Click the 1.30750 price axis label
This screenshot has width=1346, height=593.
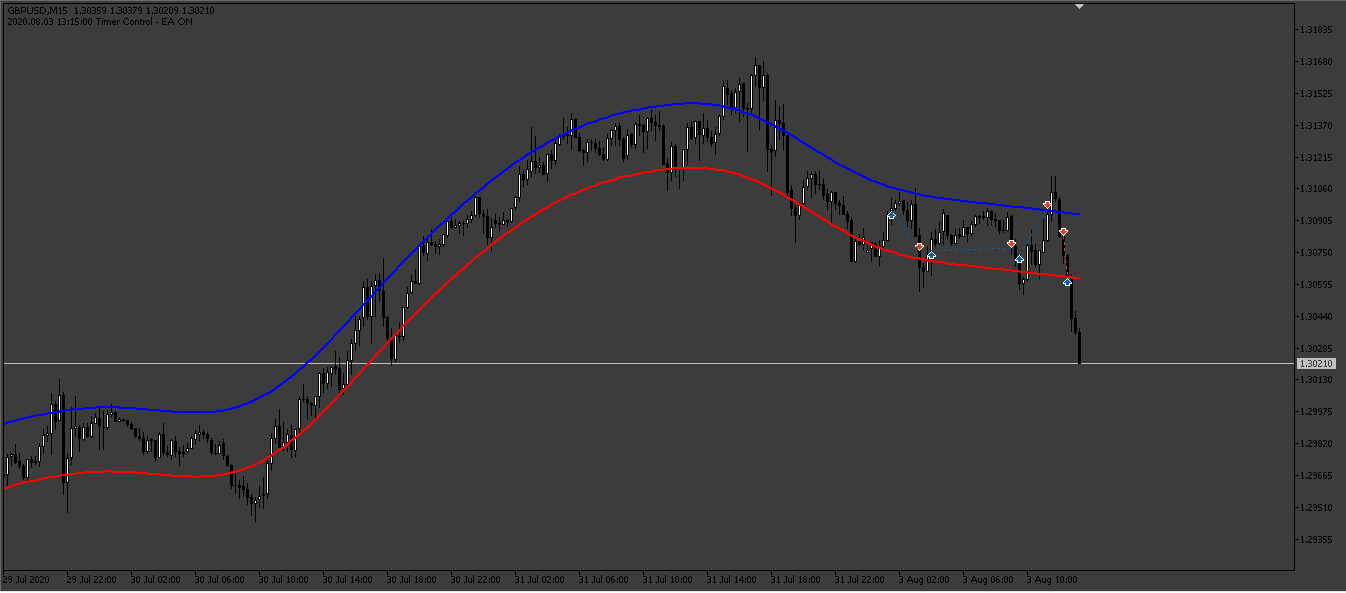coord(1317,253)
